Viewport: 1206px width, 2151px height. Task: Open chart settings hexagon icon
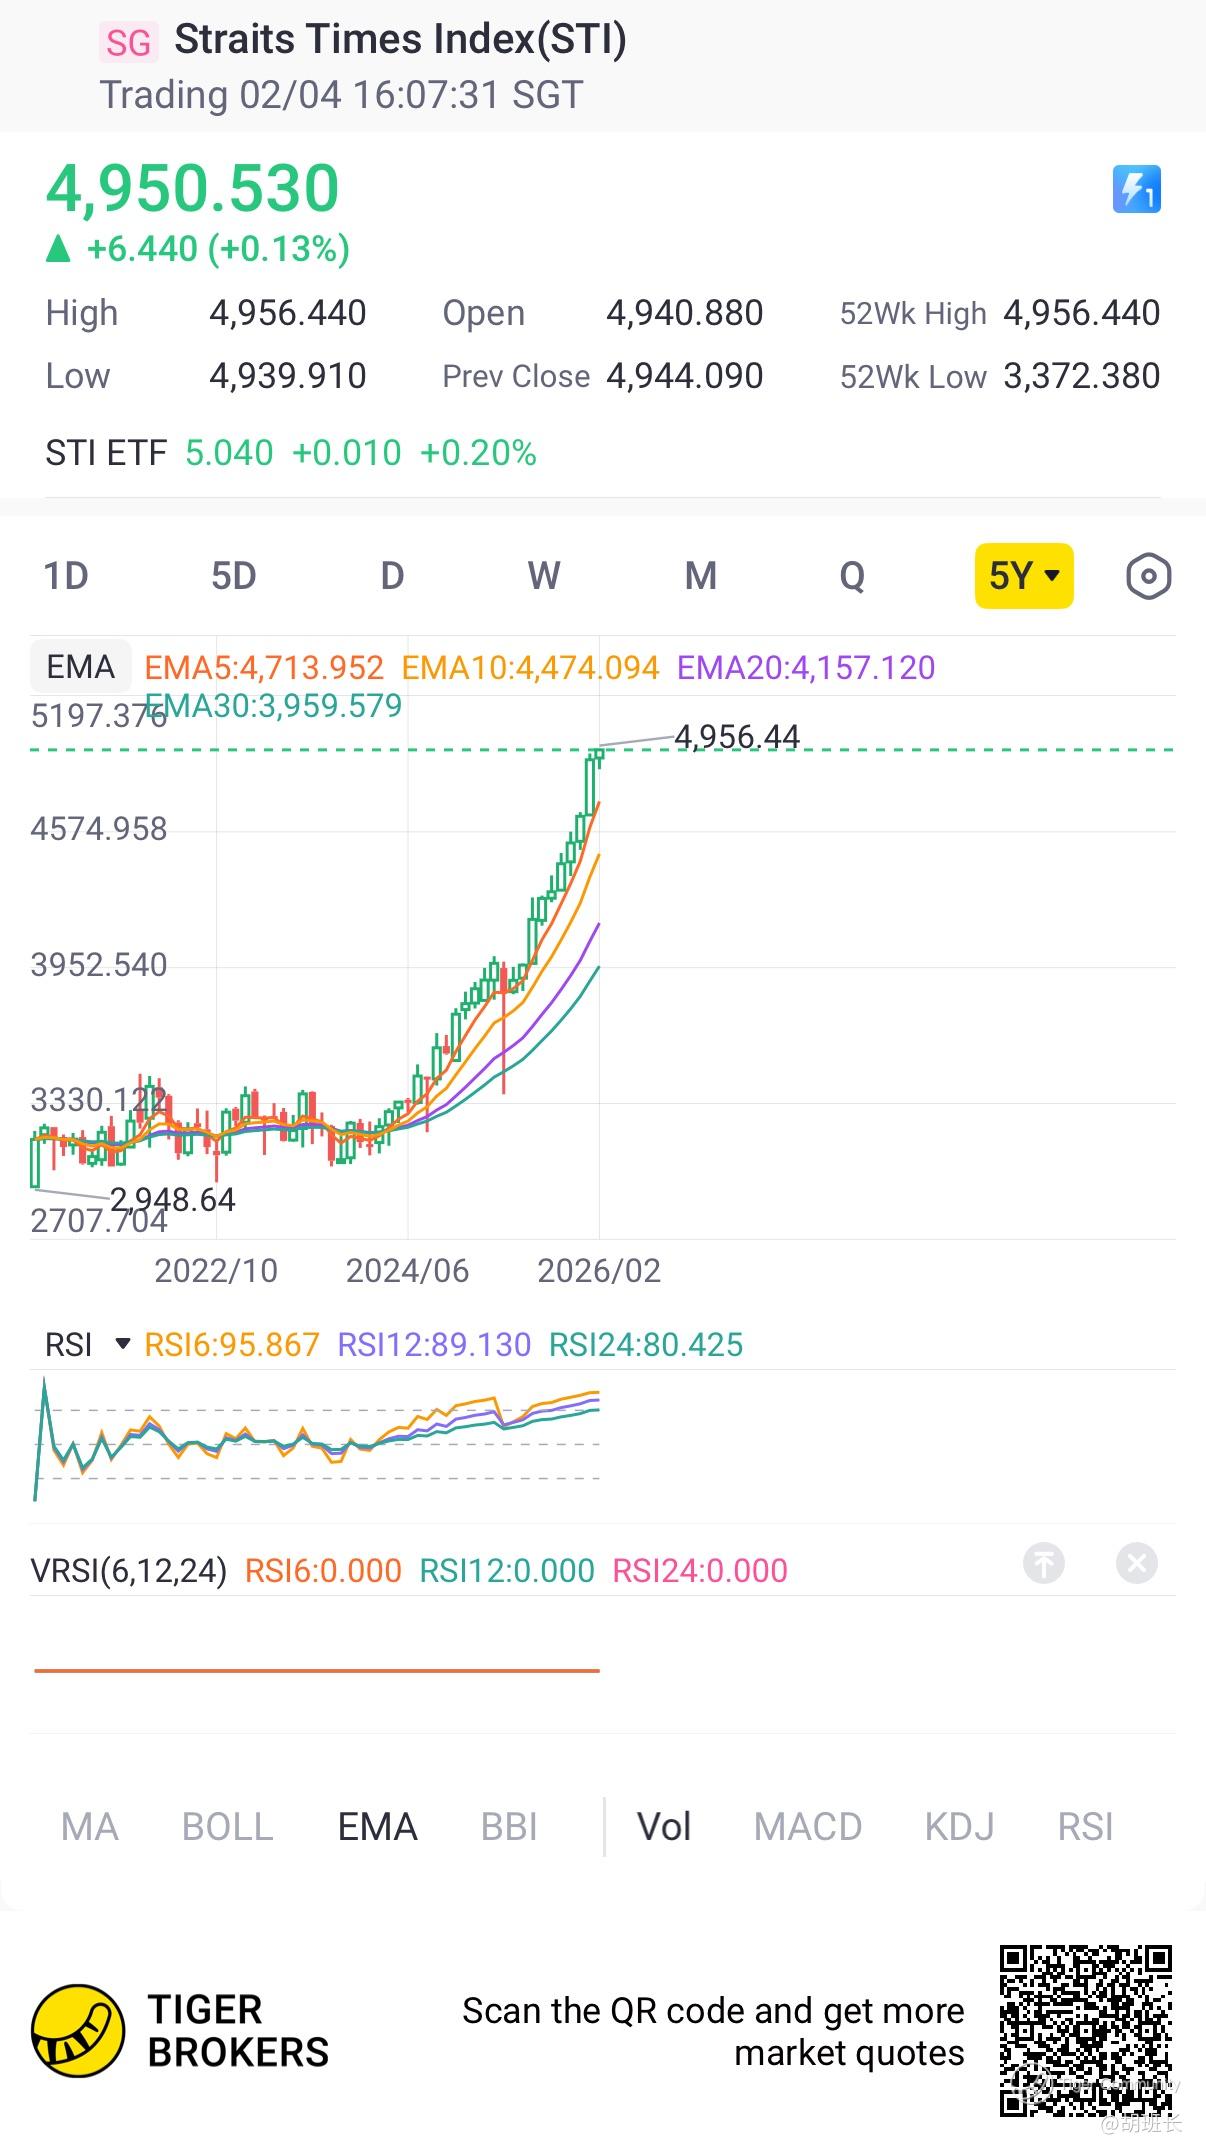[x=1147, y=576]
